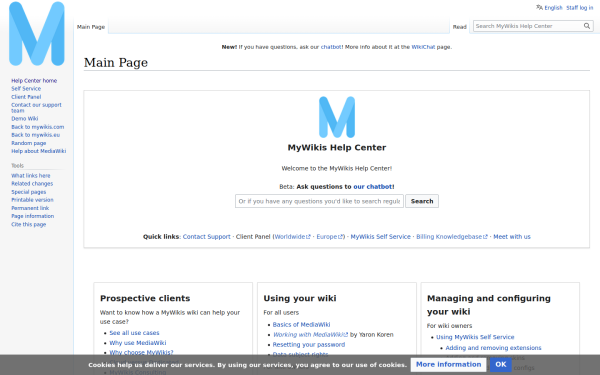Open Billing Knowledgebase link

point(452,237)
